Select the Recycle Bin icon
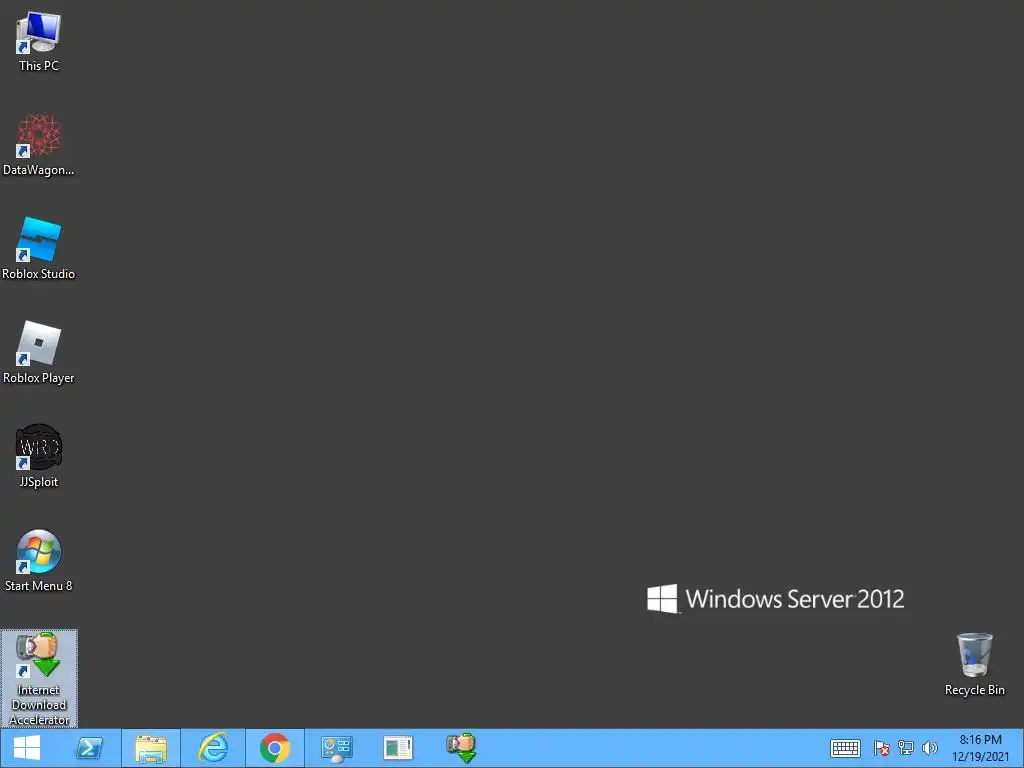 point(974,664)
